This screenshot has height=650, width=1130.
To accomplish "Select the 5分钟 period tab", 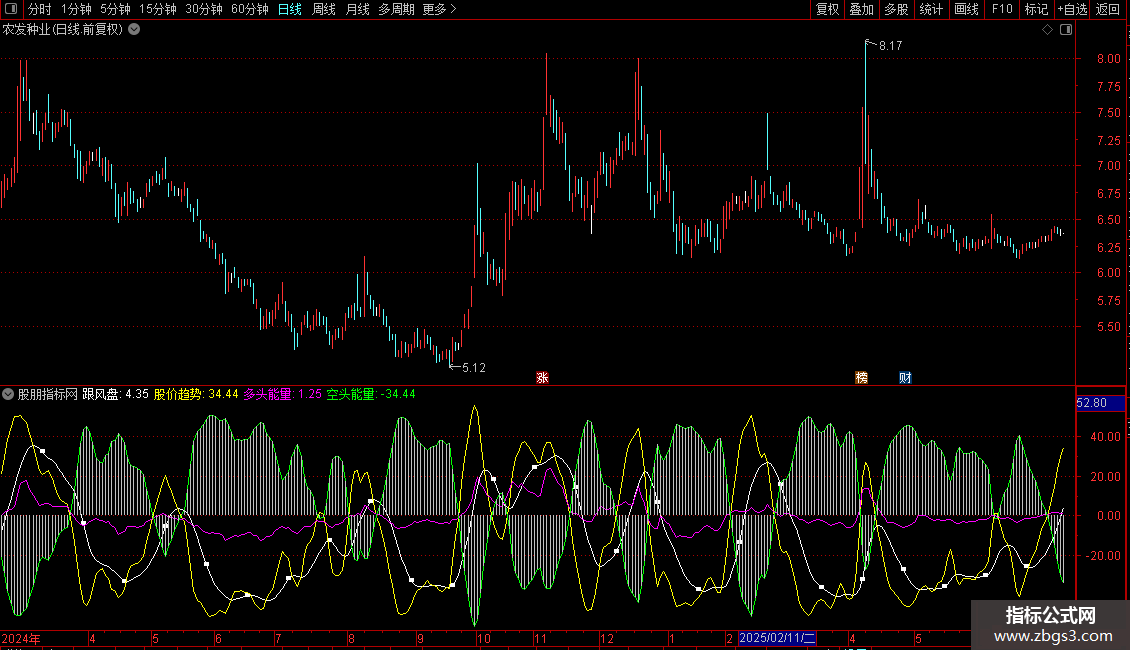I will coord(115,9).
